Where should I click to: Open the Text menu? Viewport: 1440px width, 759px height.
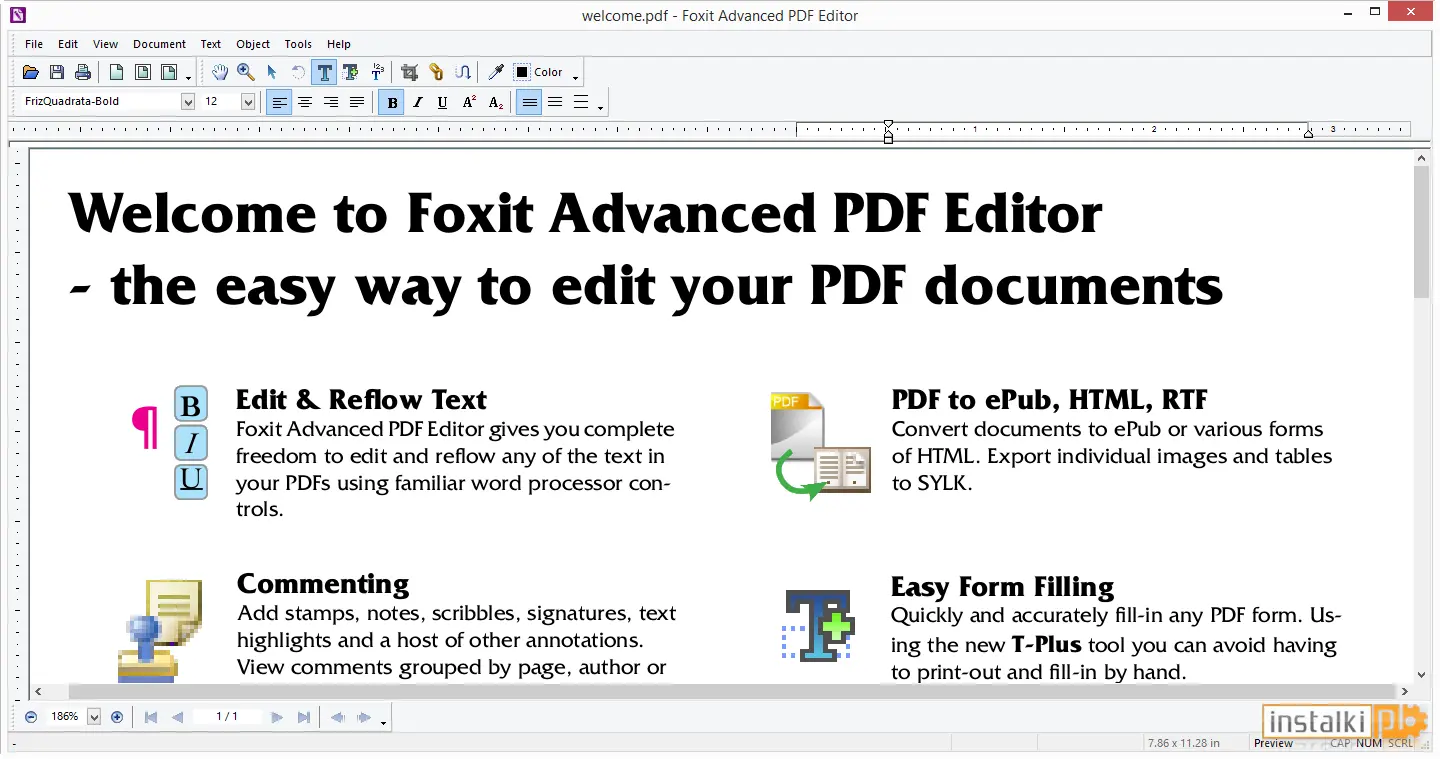click(x=211, y=44)
